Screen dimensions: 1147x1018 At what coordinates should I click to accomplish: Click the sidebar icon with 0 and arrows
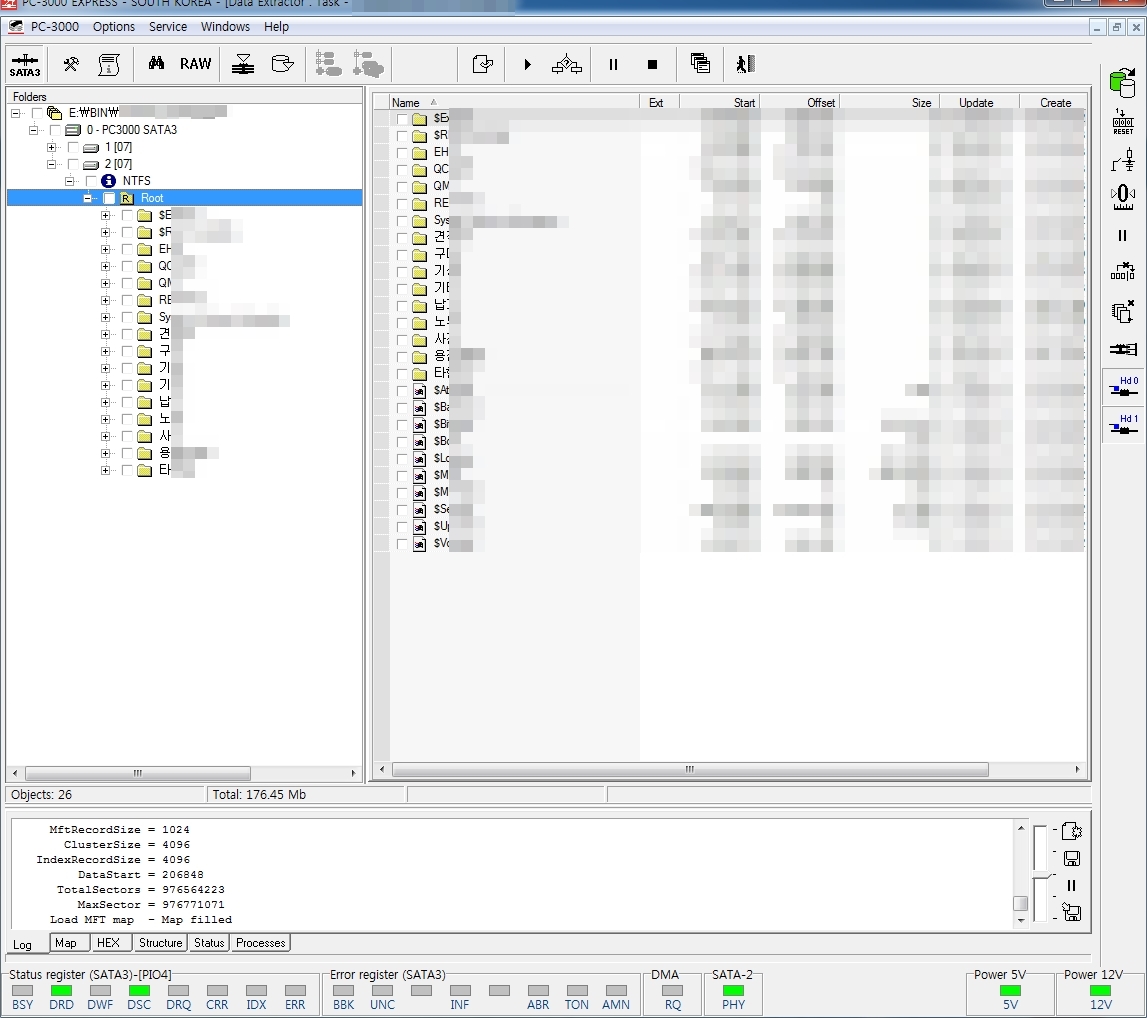[1123, 197]
